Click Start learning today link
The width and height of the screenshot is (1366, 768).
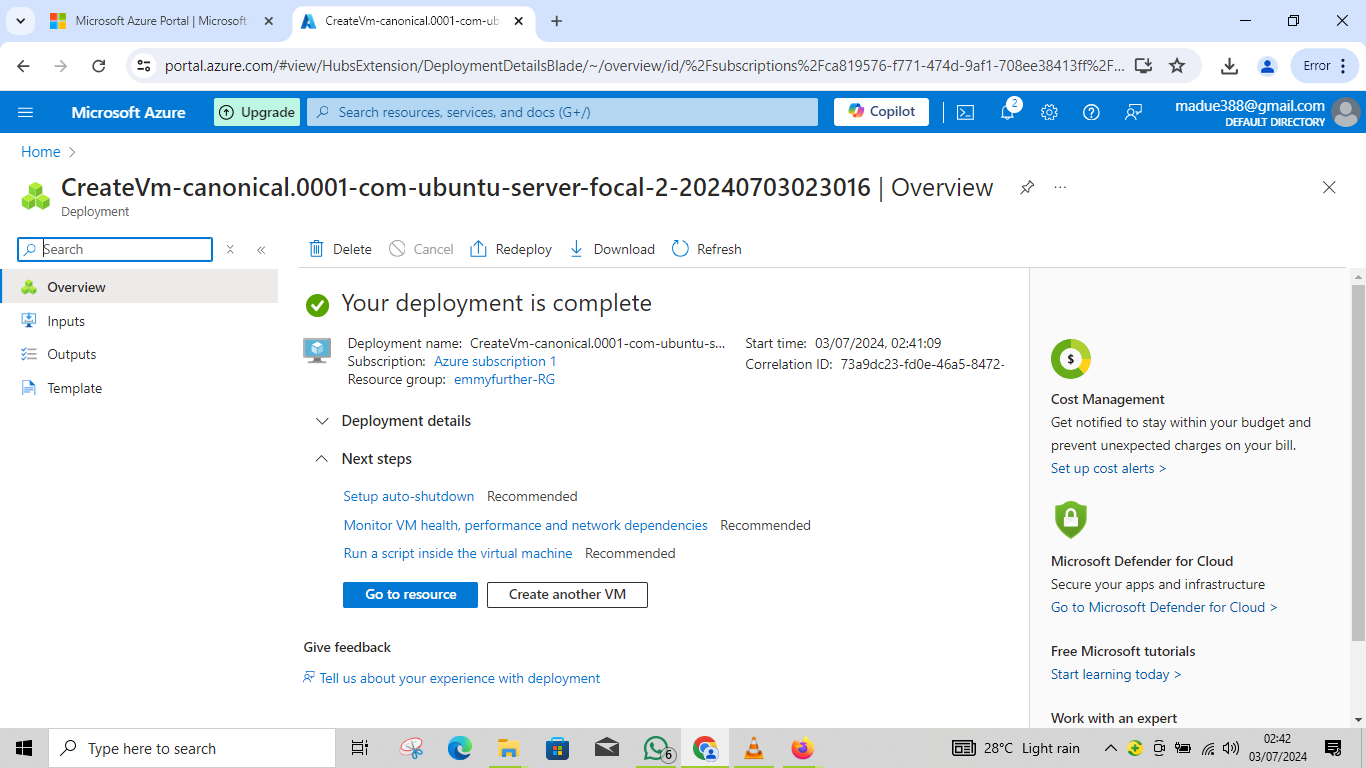(x=1116, y=674)
